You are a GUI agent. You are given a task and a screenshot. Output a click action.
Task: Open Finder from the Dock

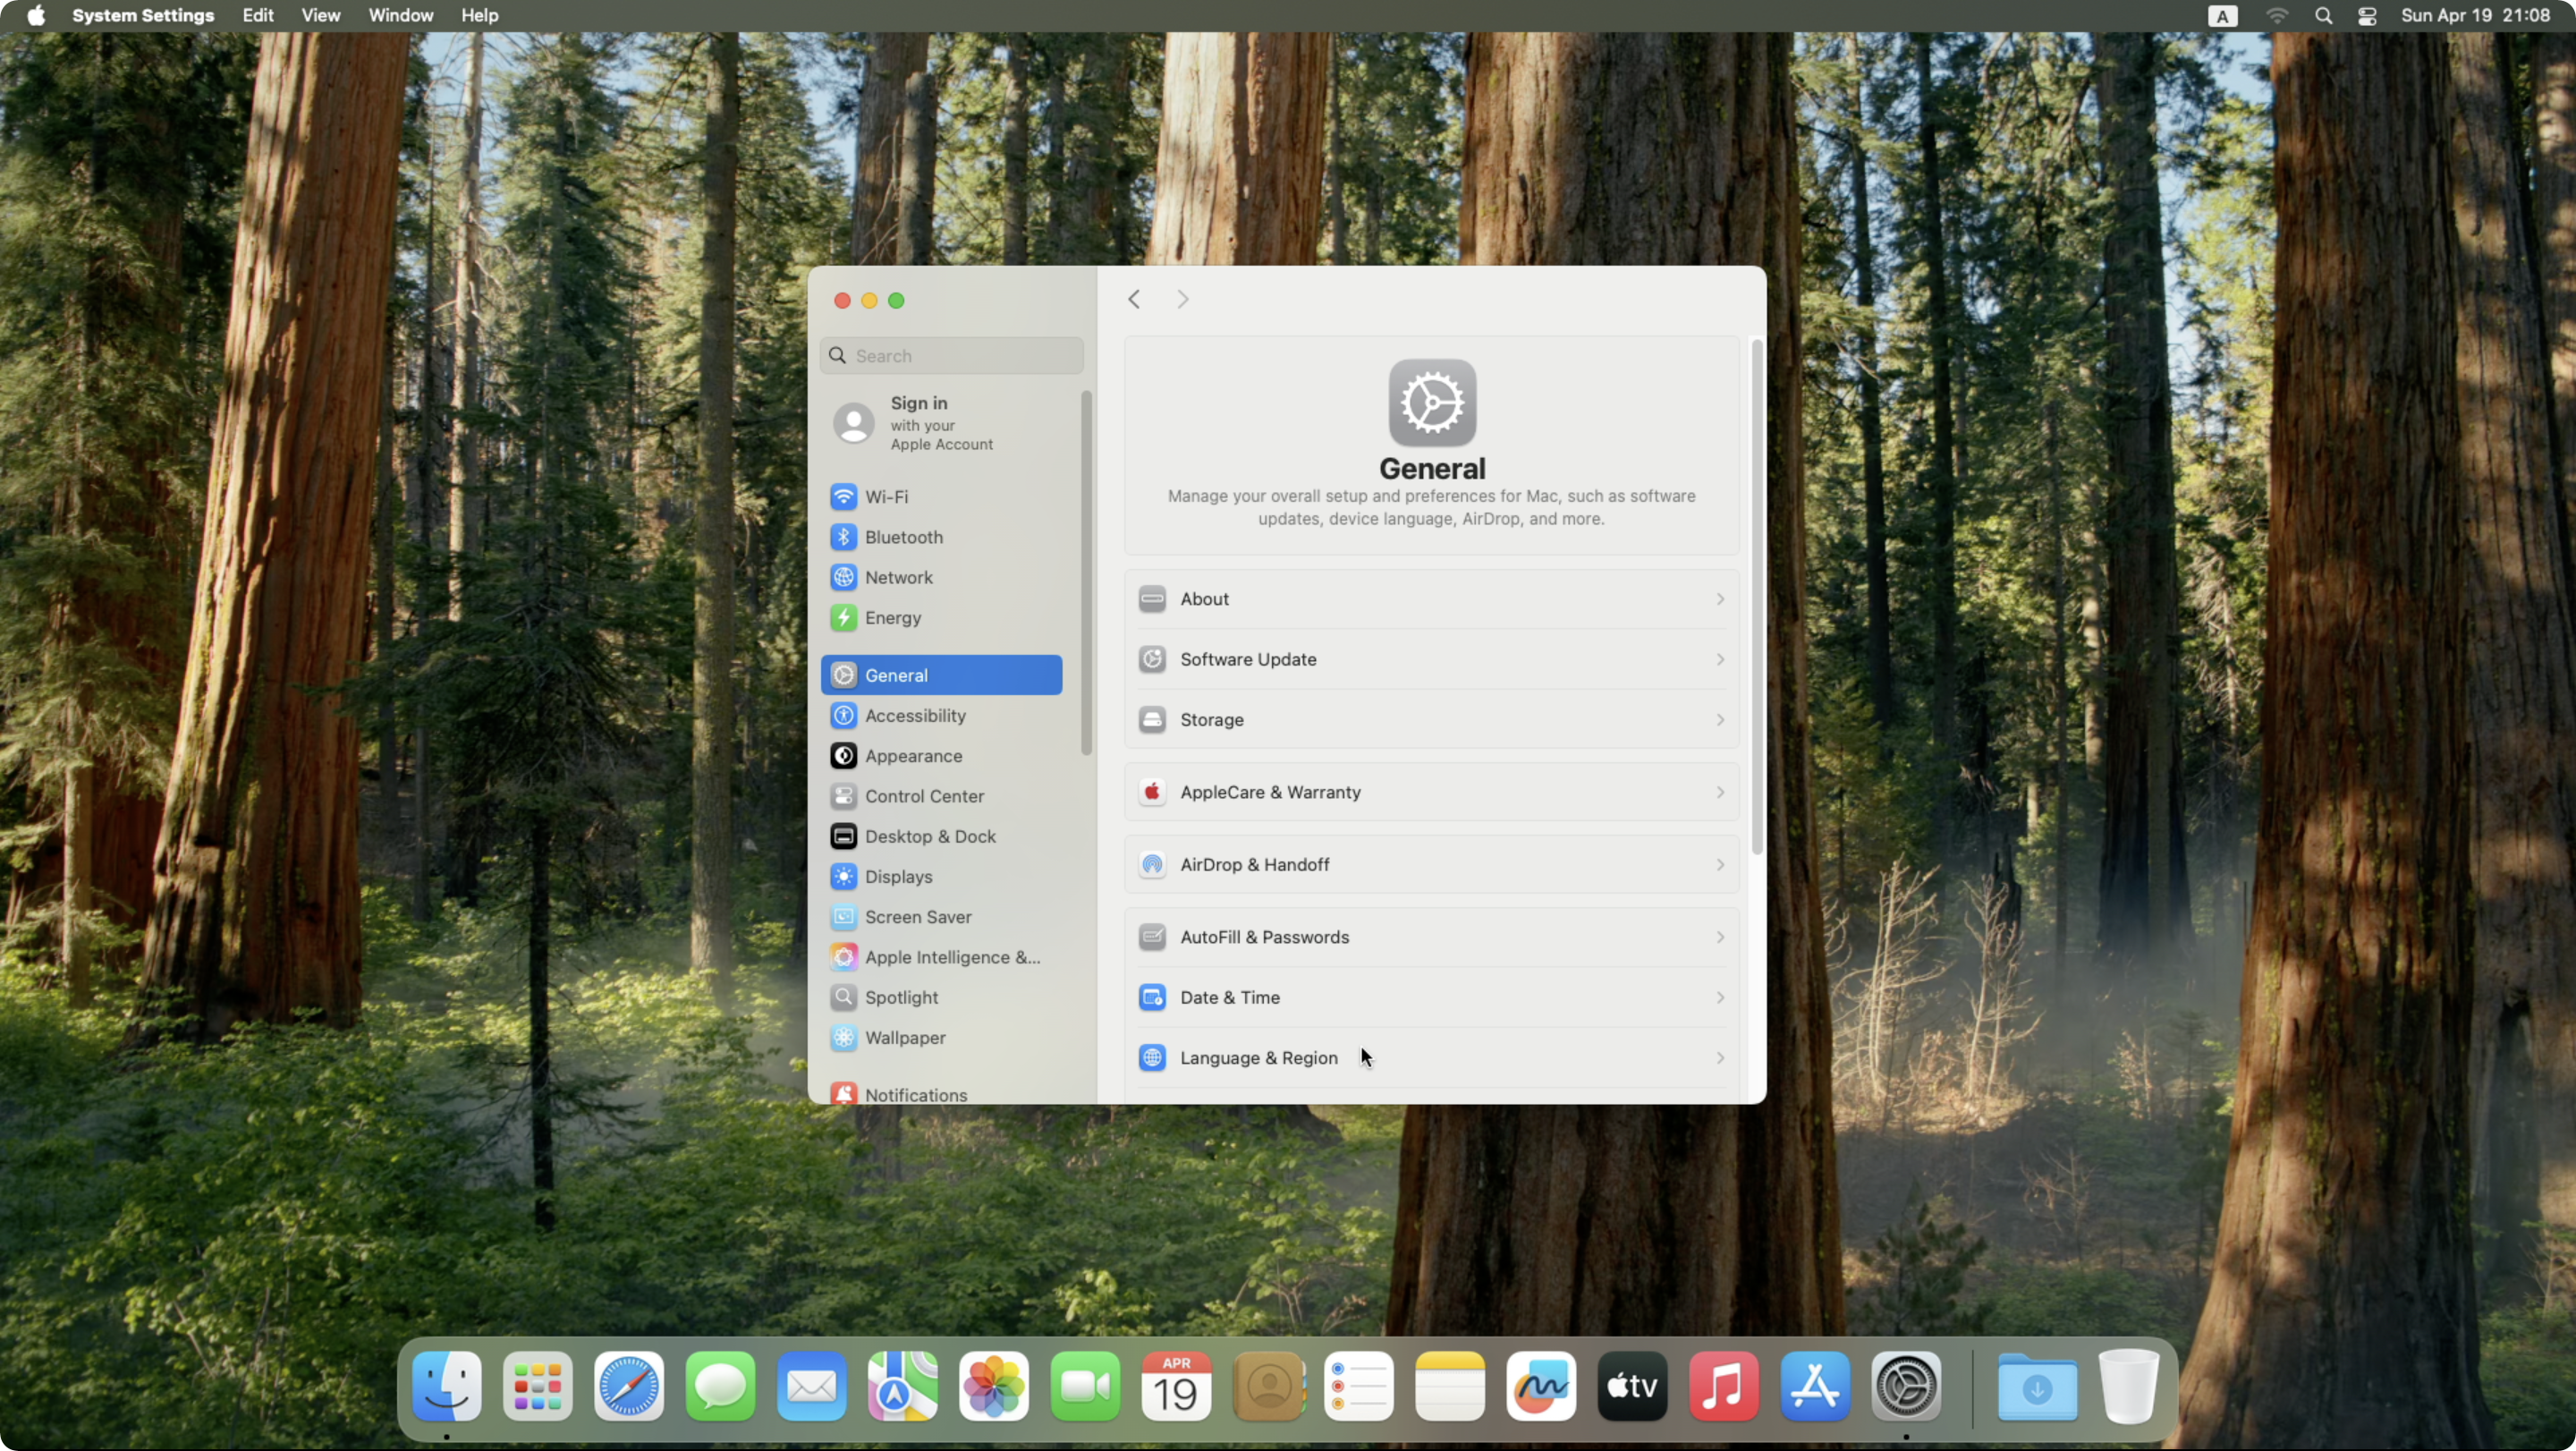pos(446,1386)
